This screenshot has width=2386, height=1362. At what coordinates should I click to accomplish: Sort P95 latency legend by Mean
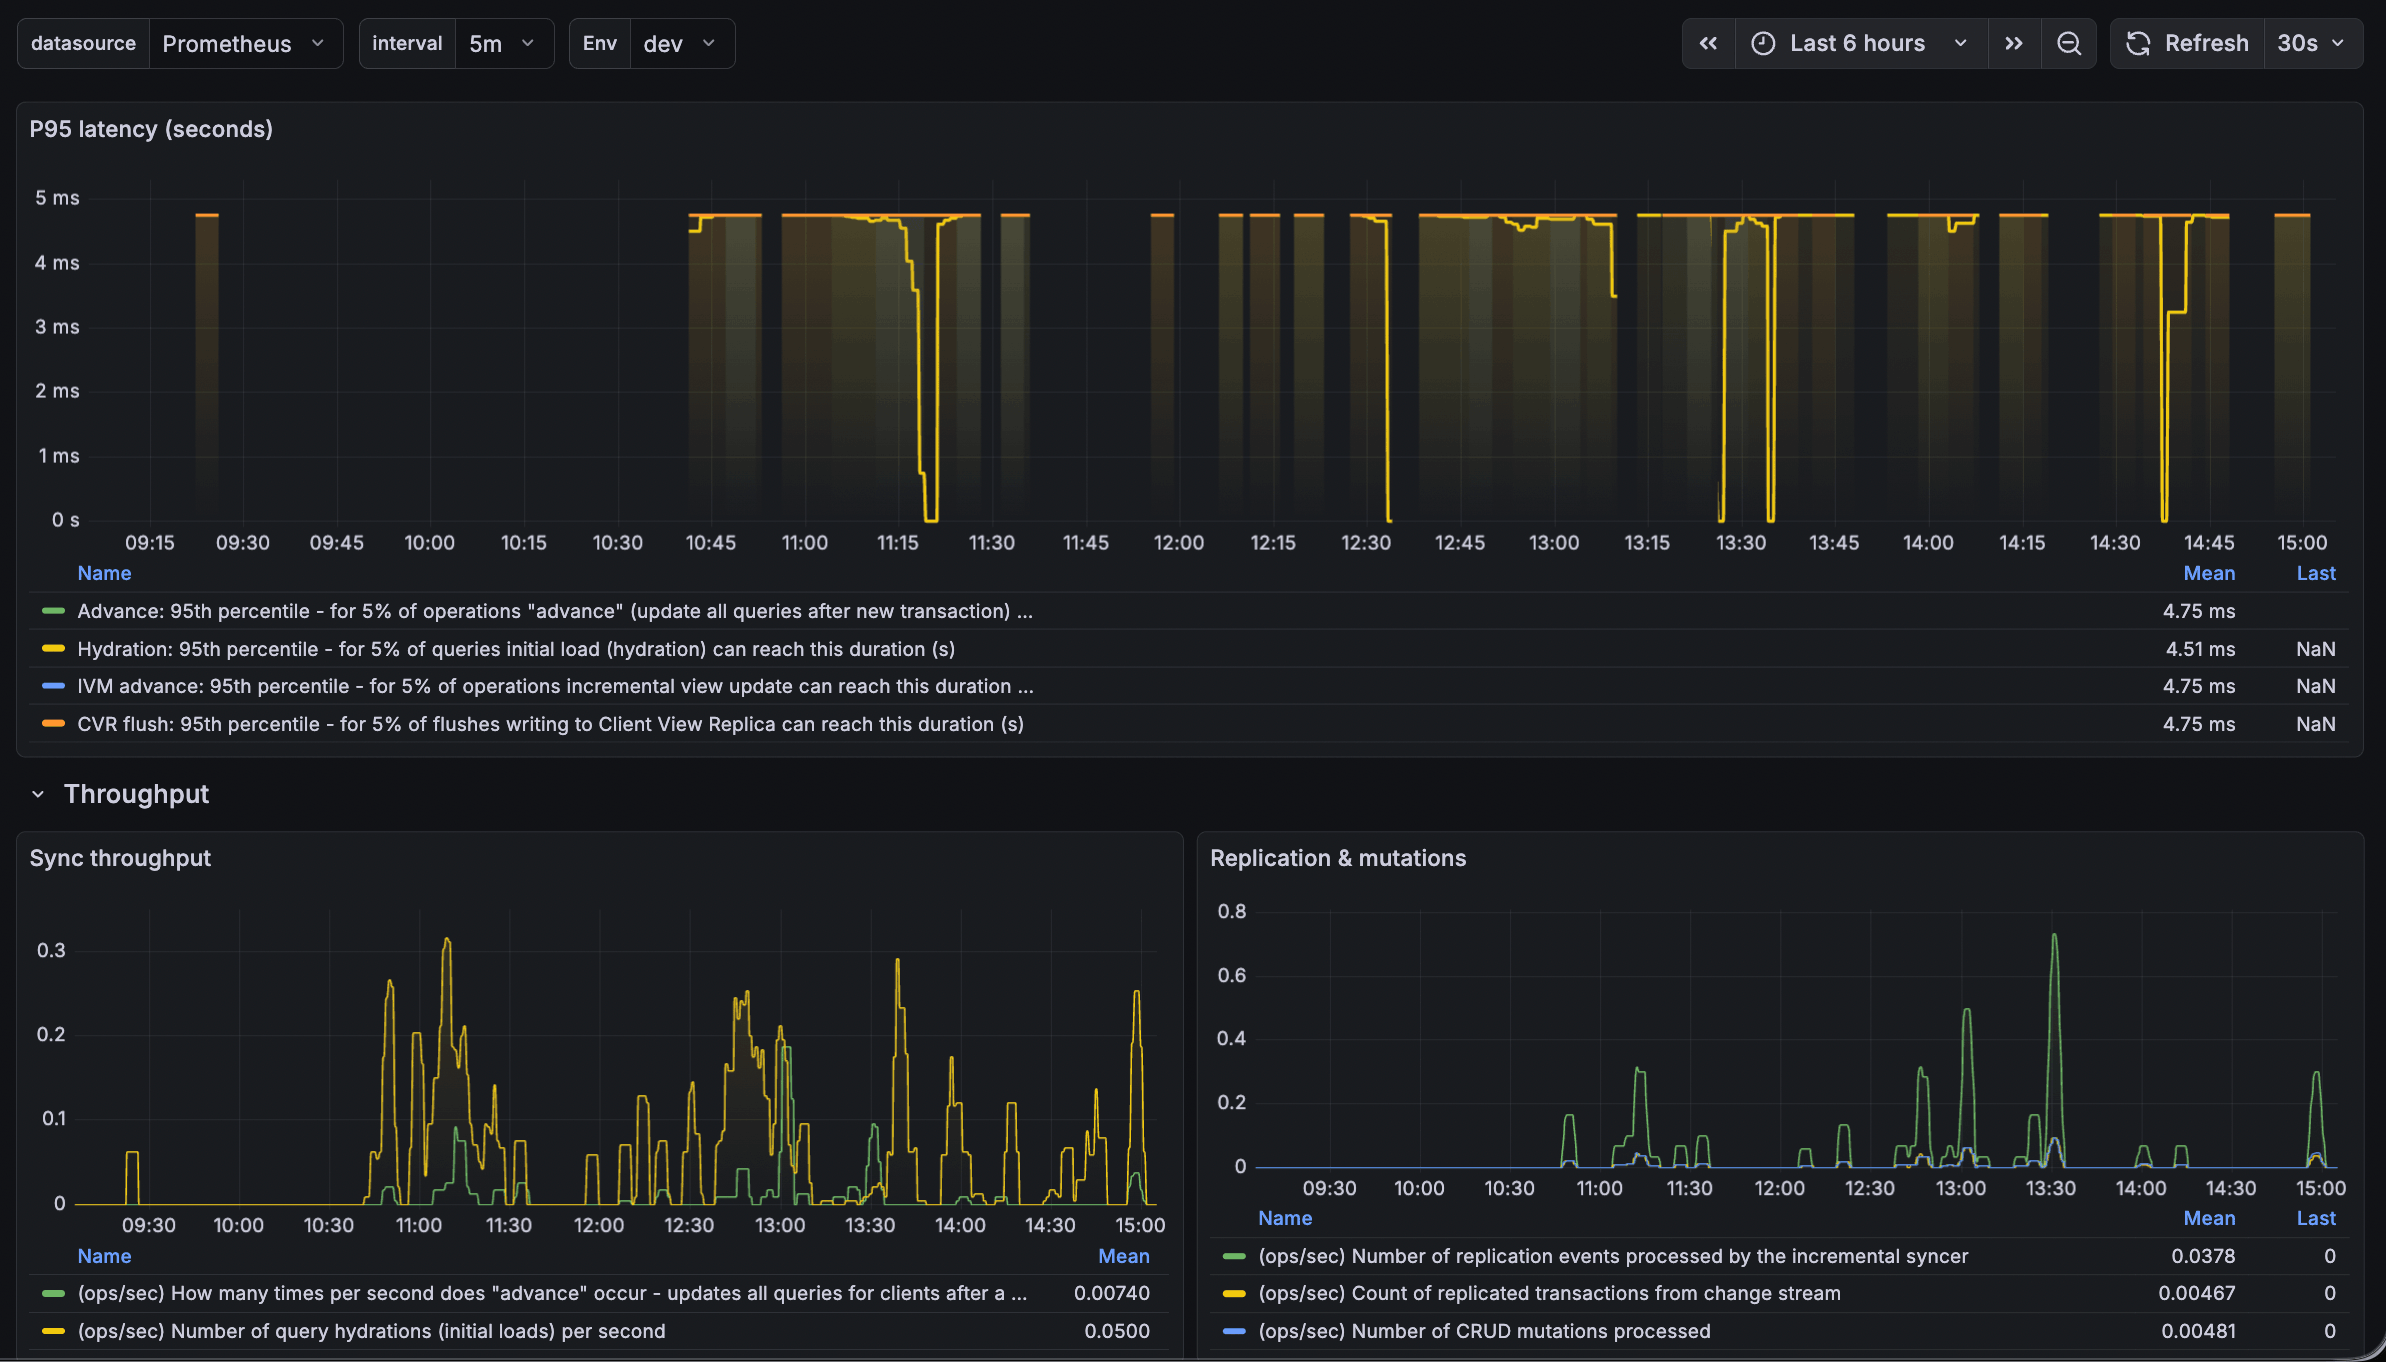click(x=2208, y=573)
